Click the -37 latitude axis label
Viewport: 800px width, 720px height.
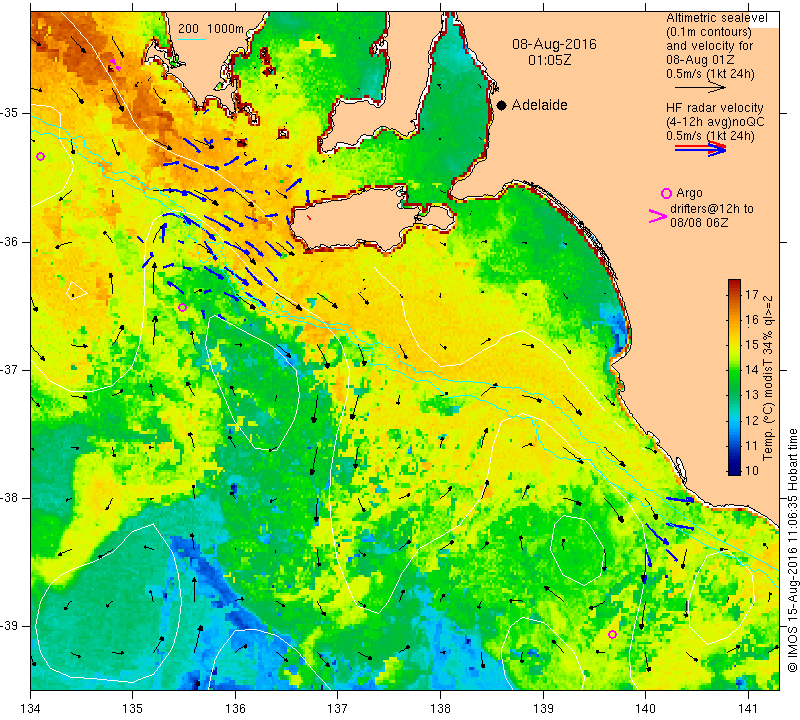tap(10, 369)
